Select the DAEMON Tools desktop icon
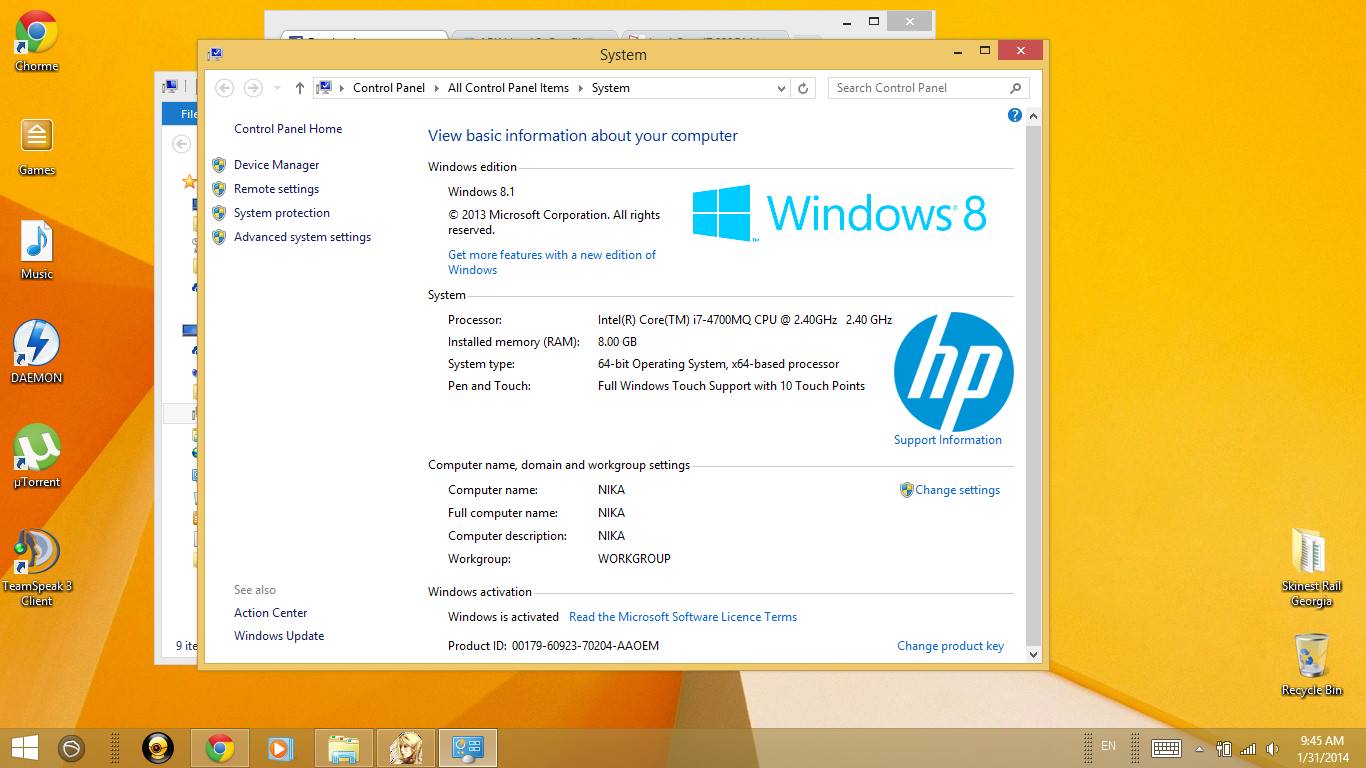Screen dimensions: 1366x768 click(36, 353)
